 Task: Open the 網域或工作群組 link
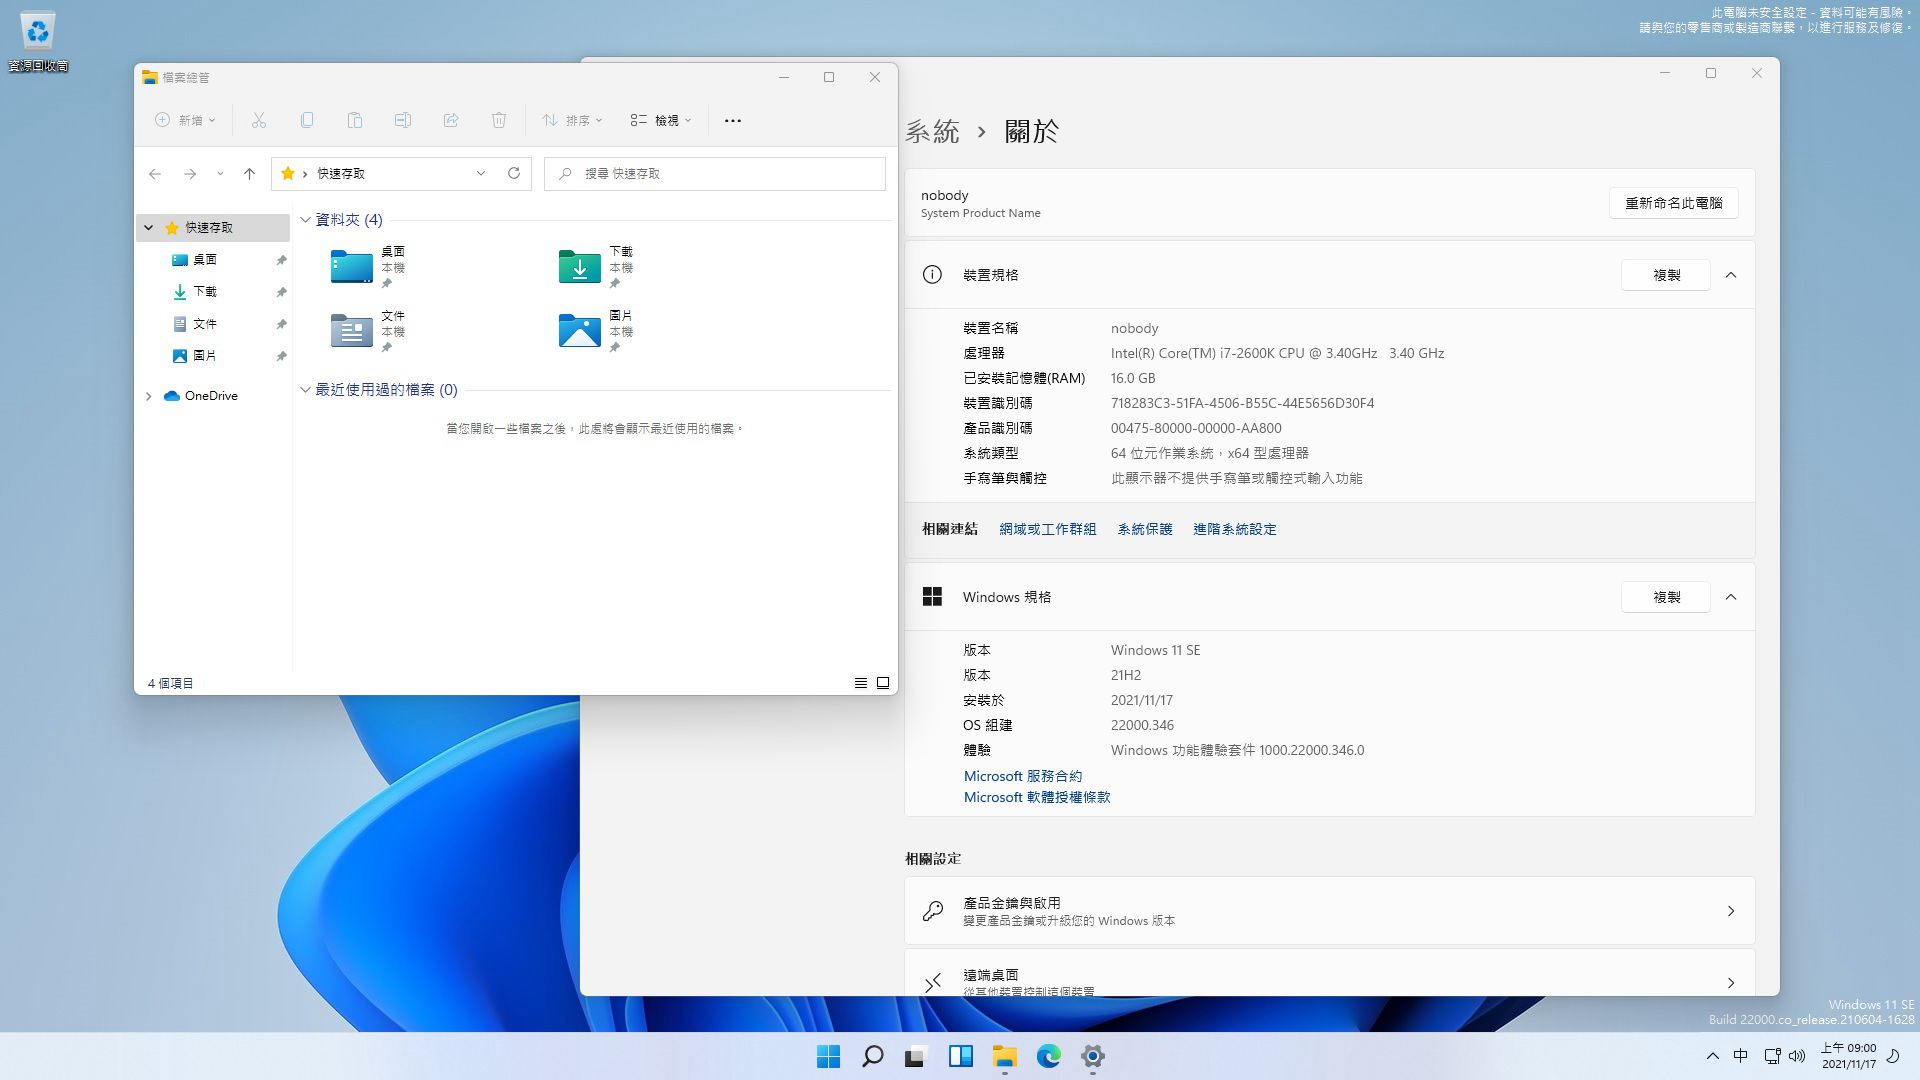coord(1047,529)
